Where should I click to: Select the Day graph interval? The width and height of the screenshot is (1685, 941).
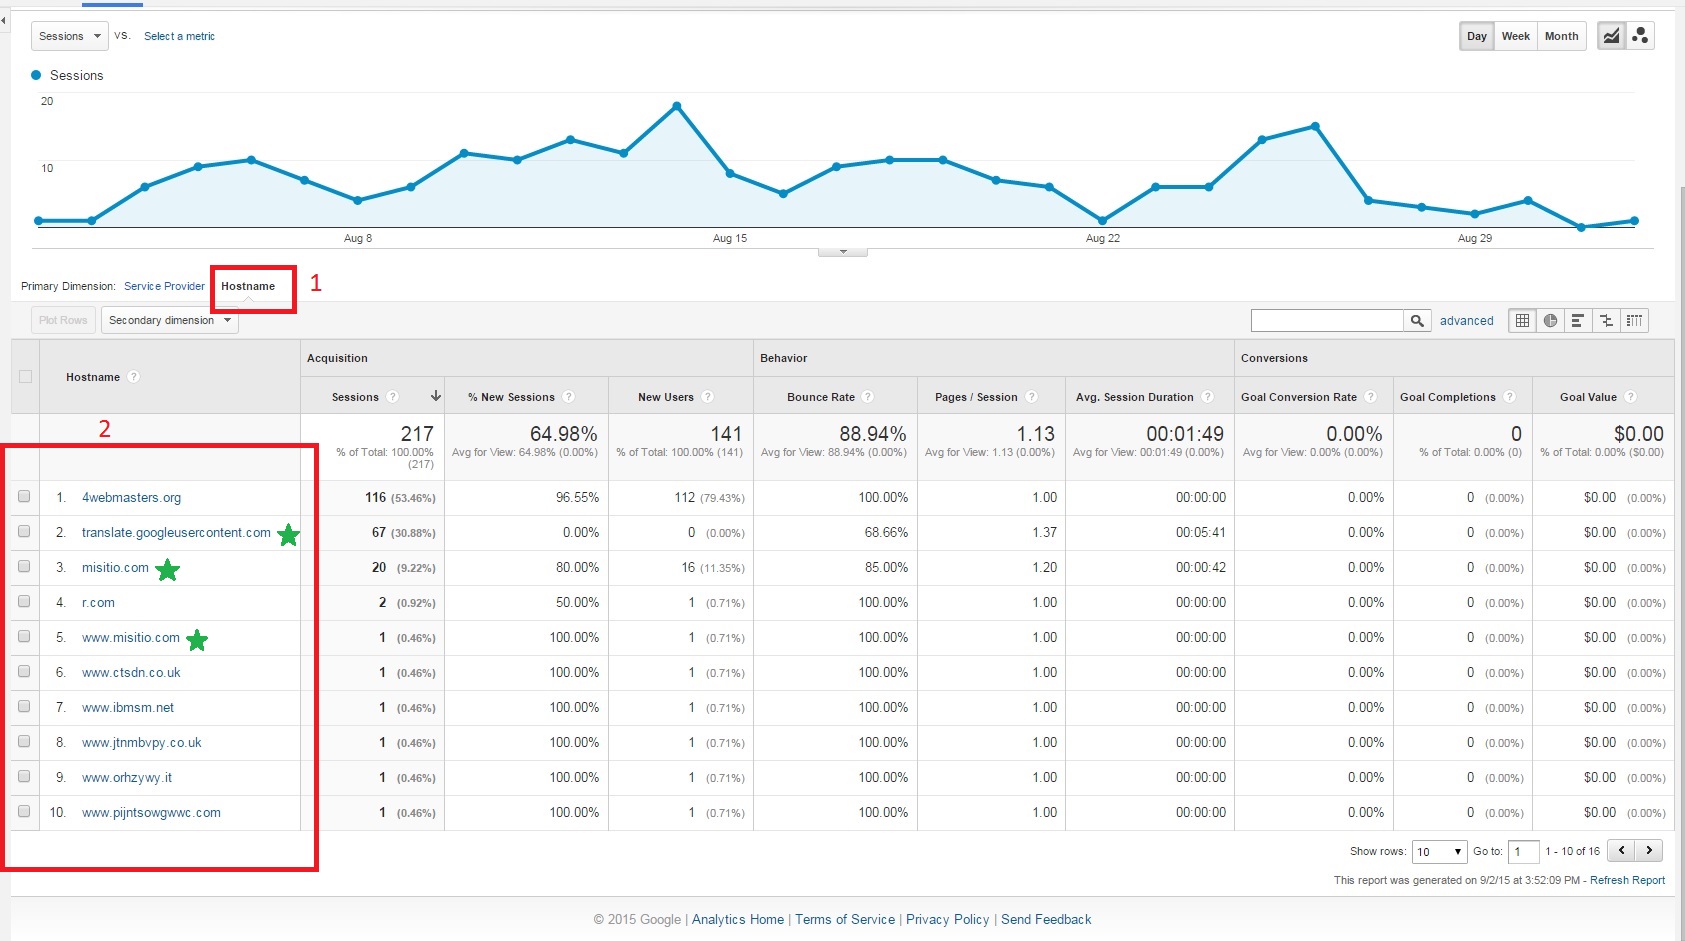pyautogui.click(x=1476, y=36)
